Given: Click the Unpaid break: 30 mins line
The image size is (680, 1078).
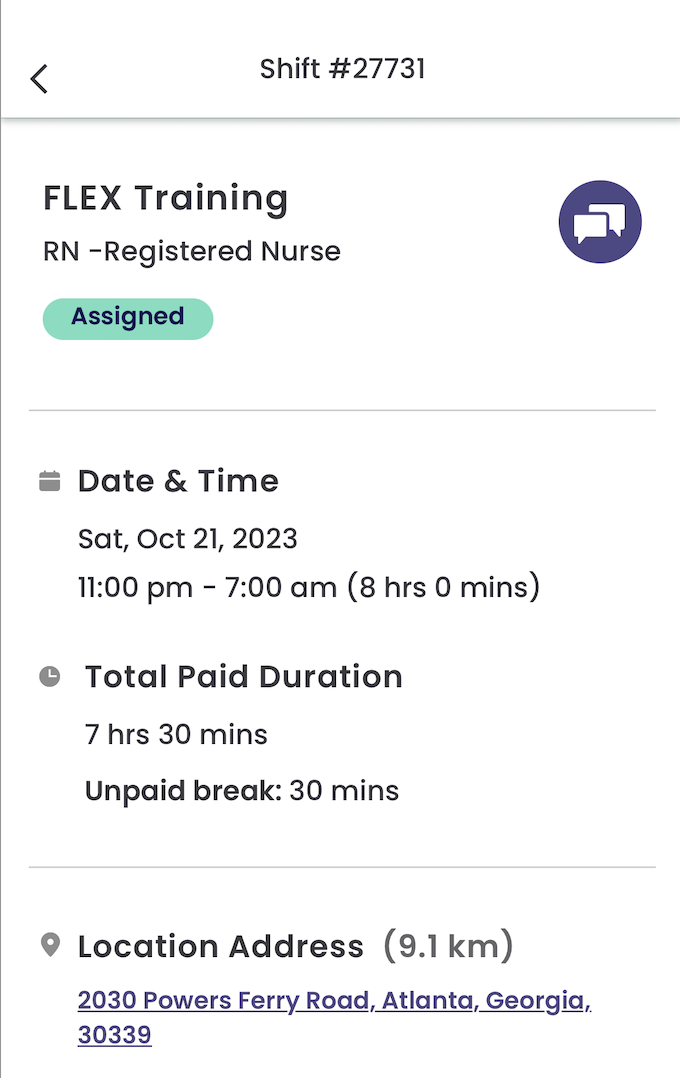Looking at the screenshot, I should click(x=242, y=791).
